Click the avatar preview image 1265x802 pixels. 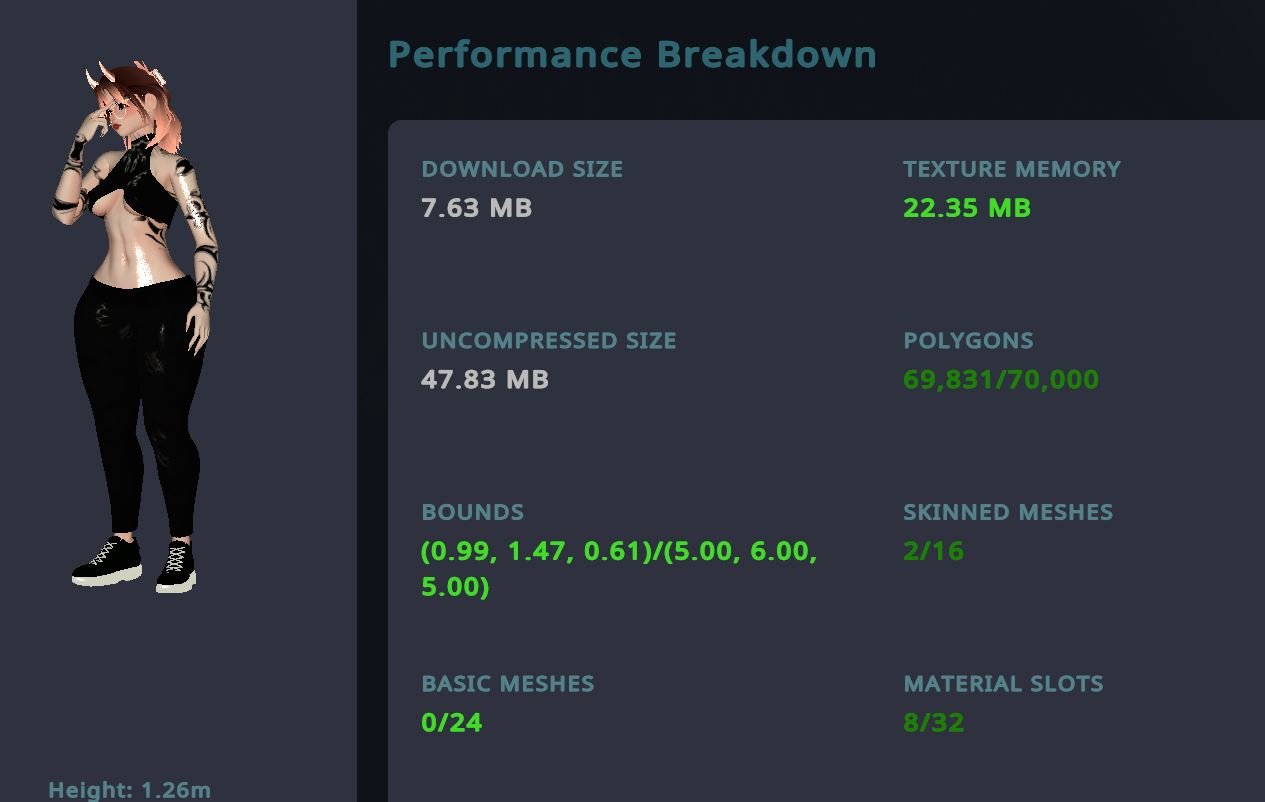coord(135,328)
